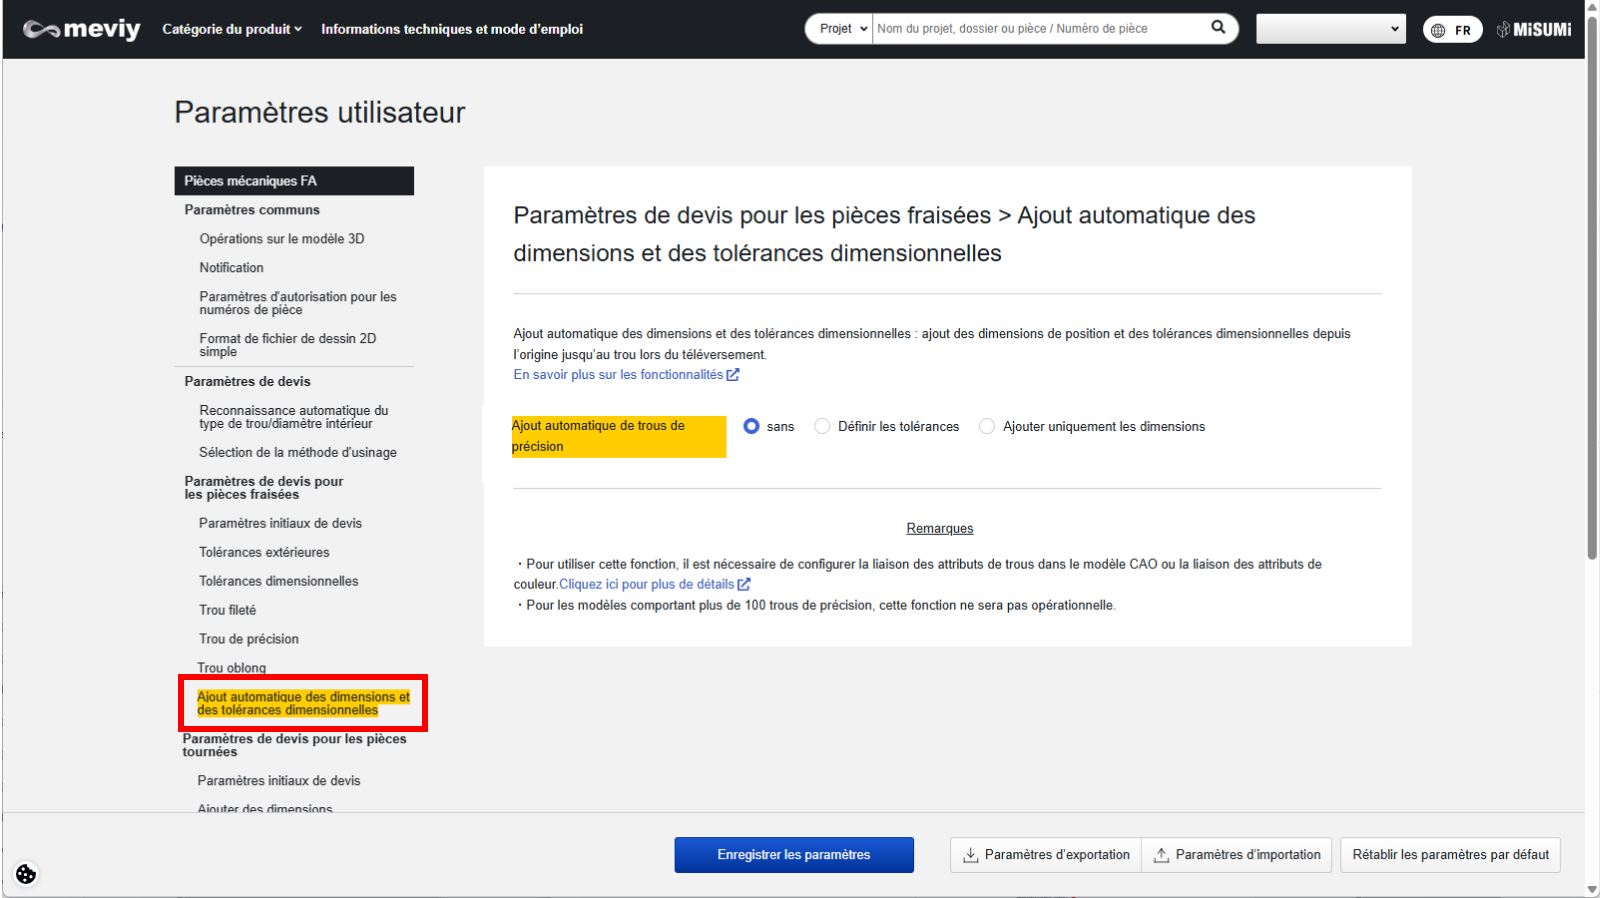This screenshot has height=898, width=1600.
Task: Expand 'Catégorie du produit' dropdown
Action: coord(232,29)
